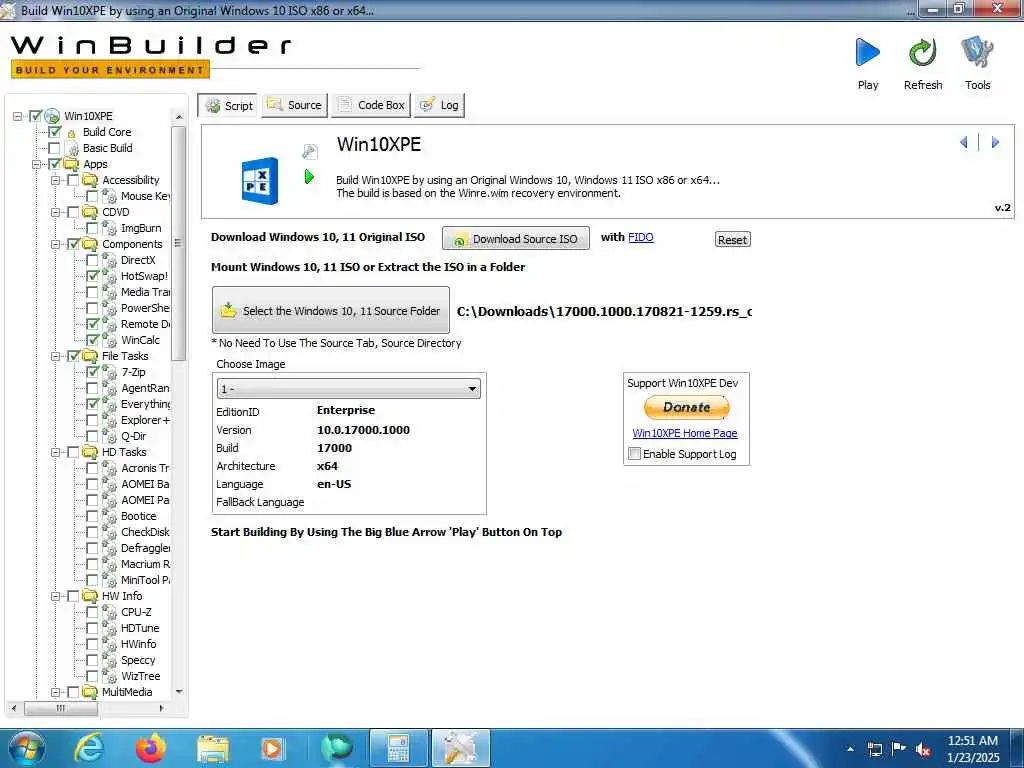The width and height of the screenshot is (1024, 768).
Task: Open the FIDO link
Action: click(641, 238)
